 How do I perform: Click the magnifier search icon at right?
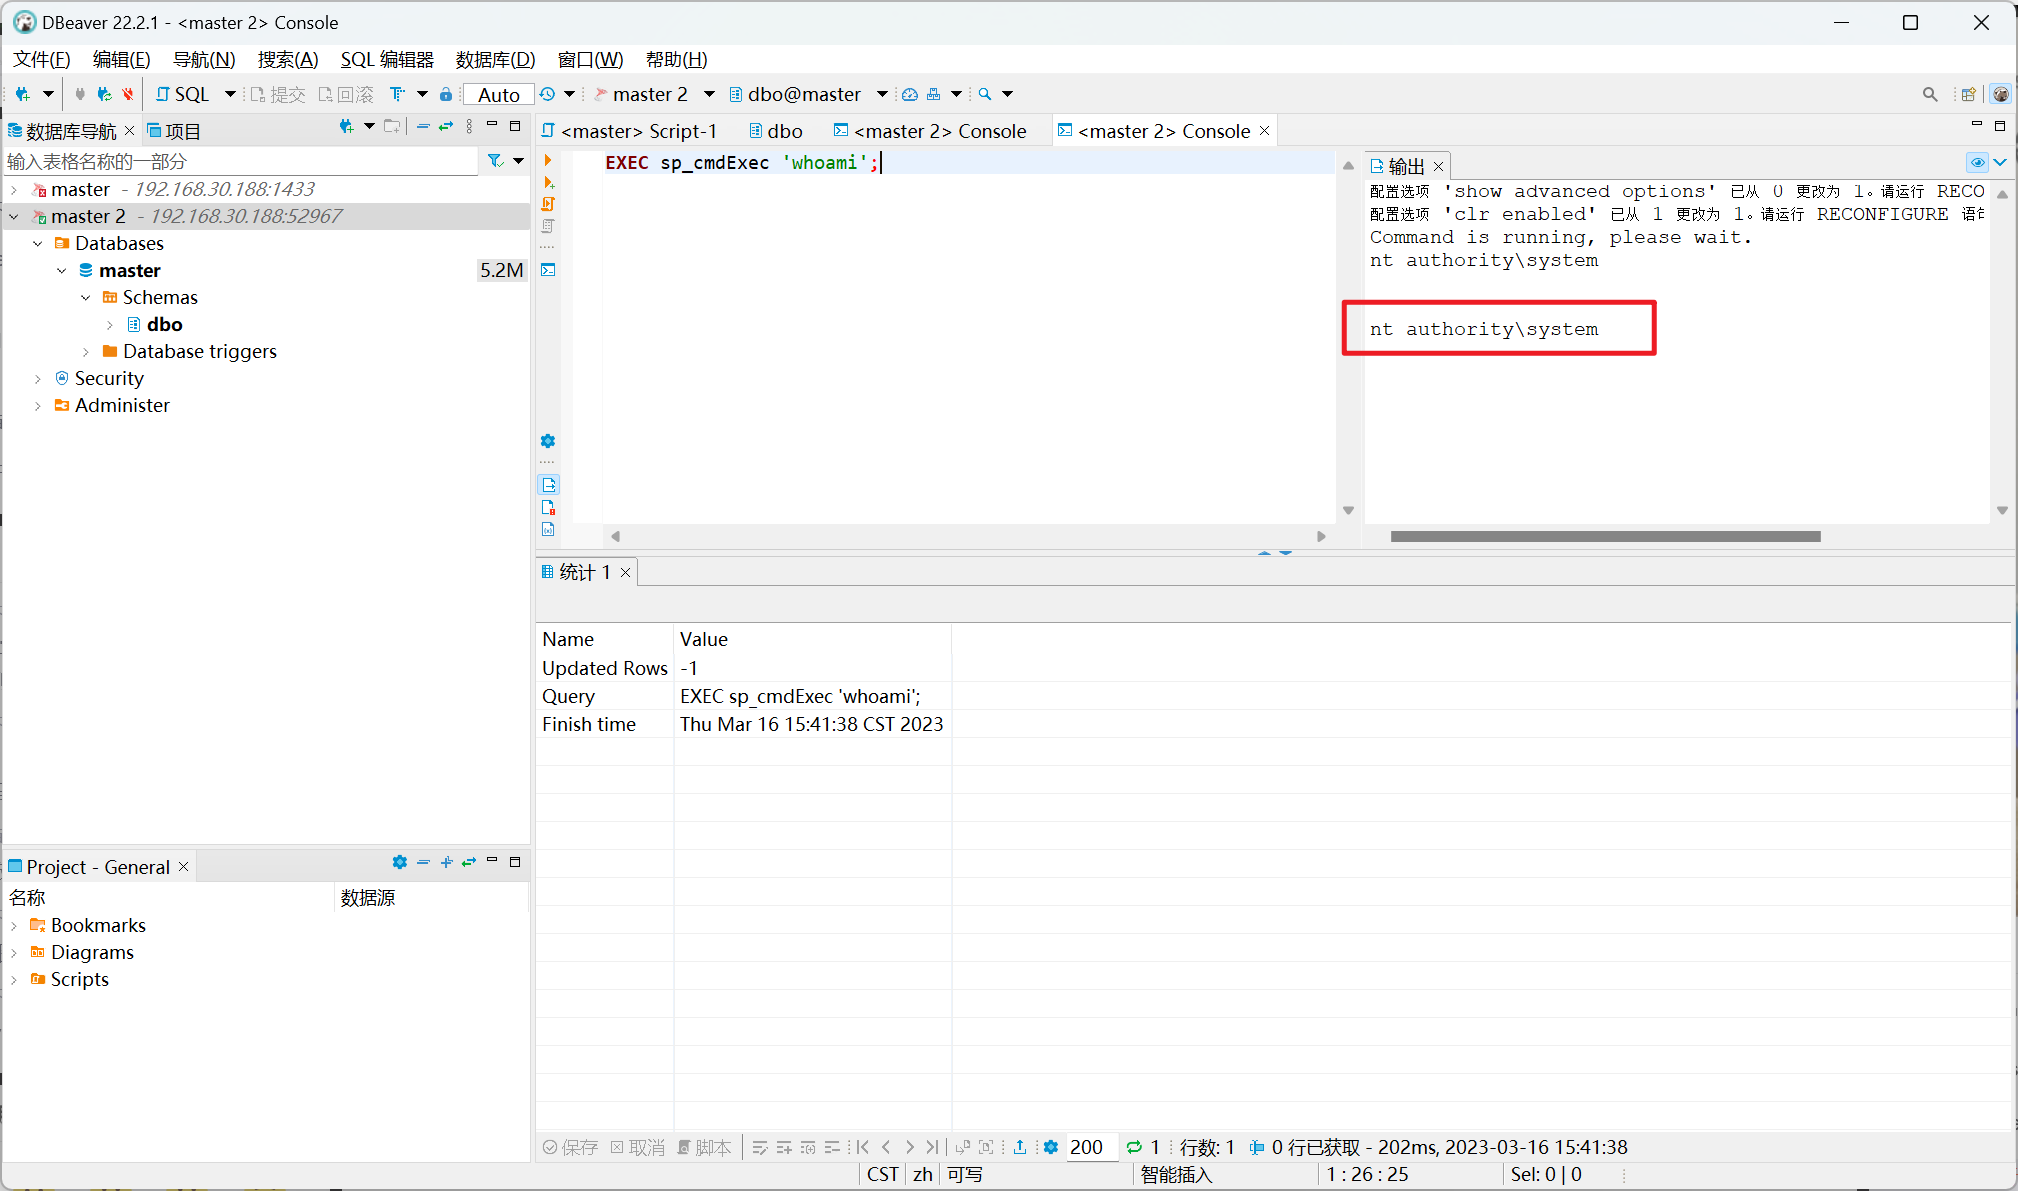(1930, 94)
